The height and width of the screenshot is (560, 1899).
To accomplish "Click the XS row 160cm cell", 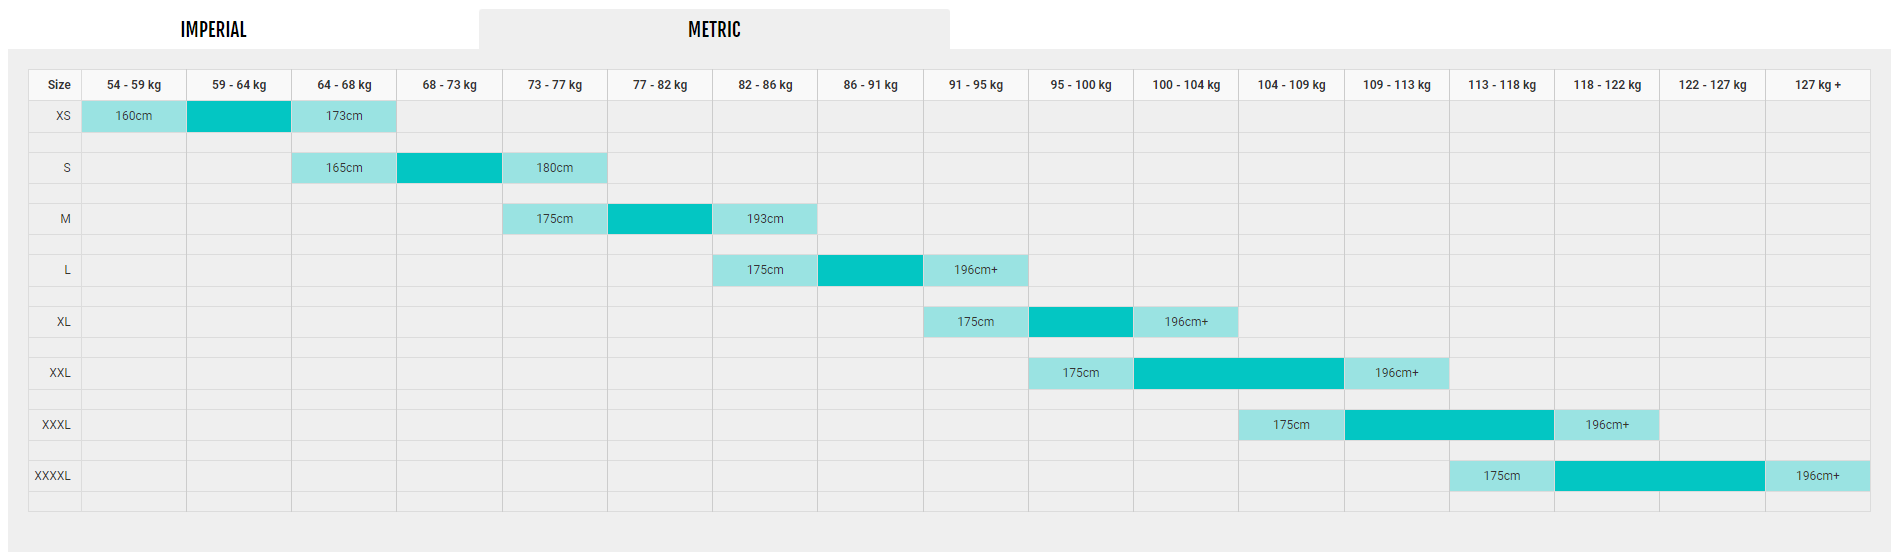I will click(134, 116).
